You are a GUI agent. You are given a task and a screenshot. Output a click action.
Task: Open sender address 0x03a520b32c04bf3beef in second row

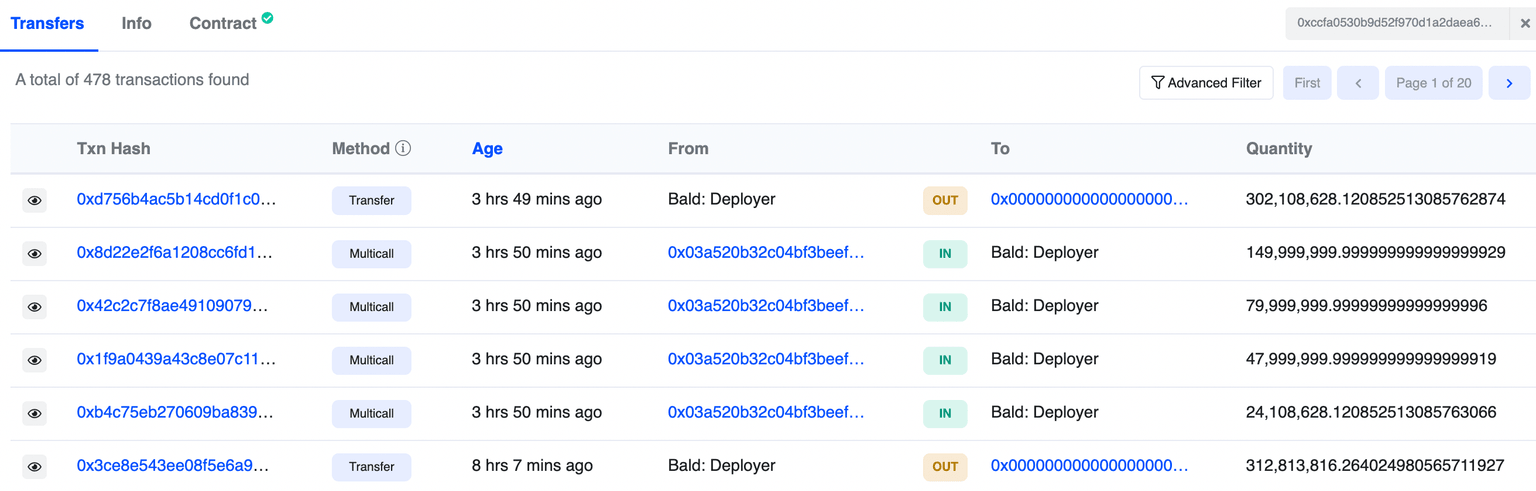click(766, 252)
